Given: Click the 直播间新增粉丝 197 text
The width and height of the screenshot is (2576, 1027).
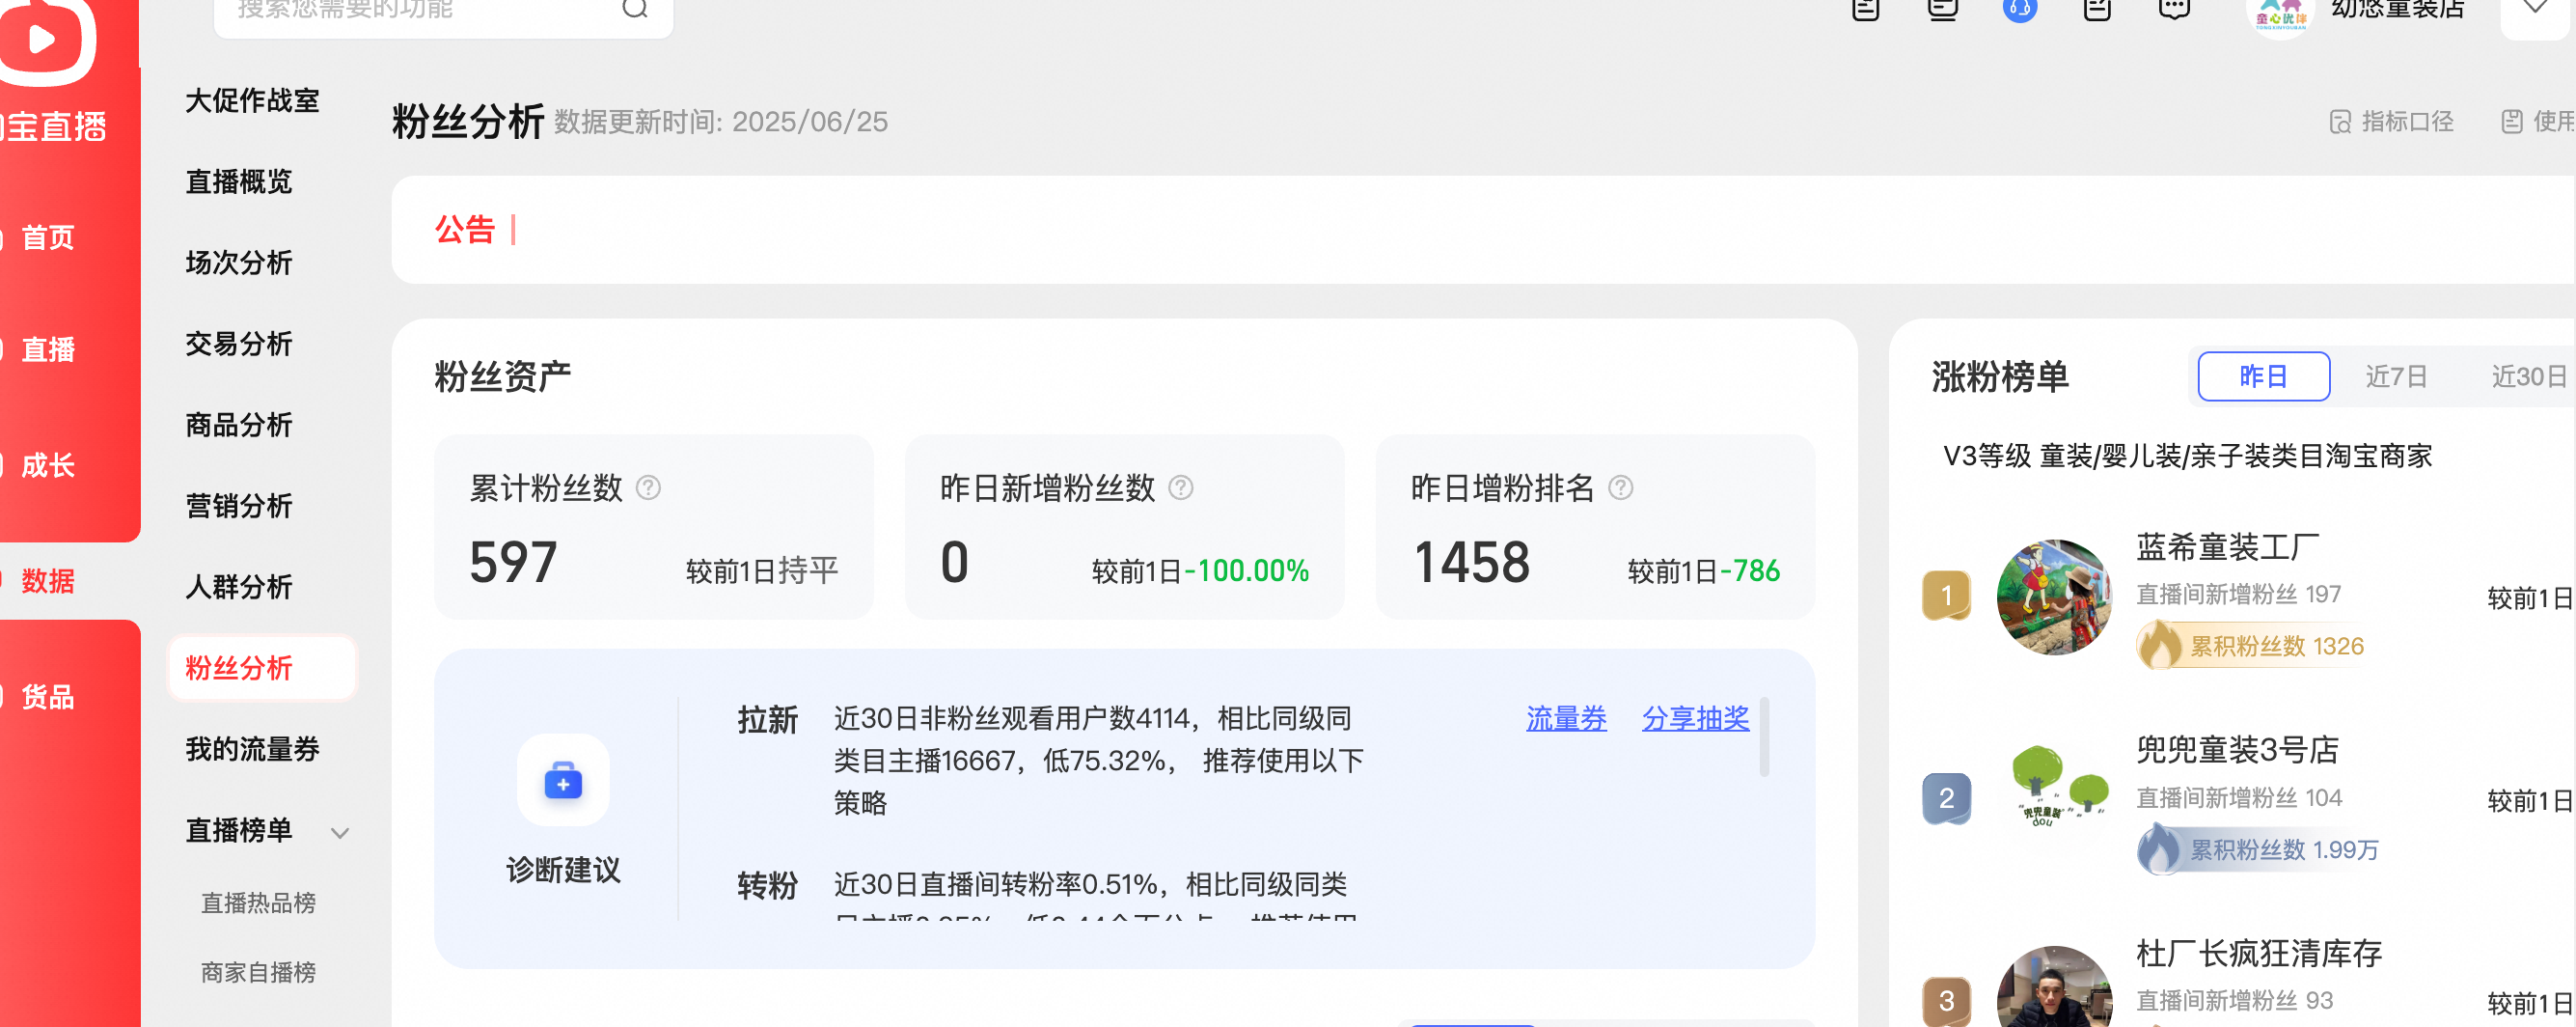Looking at the screenshot, I should point(2238,594).
